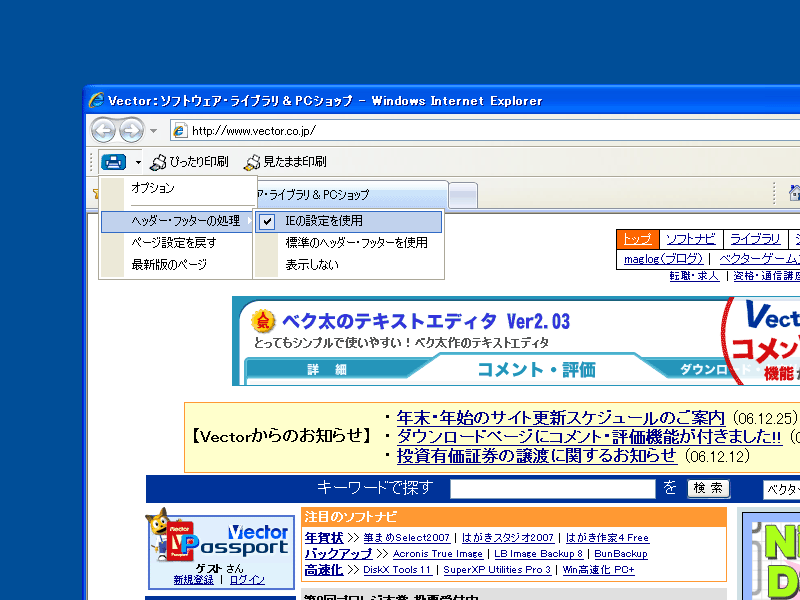Image resolution: width=800 pixels, height=600 pixels.
Task: Open the Acronis True Image link
Action: point(438,554)
